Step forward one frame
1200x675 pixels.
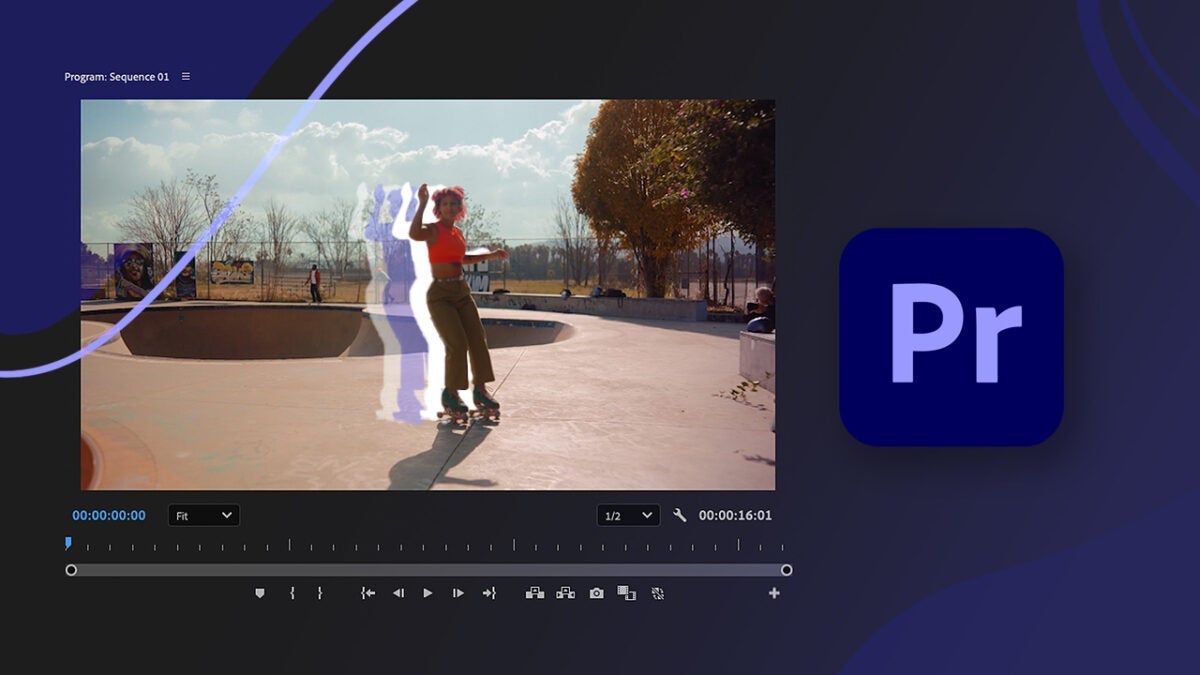point(458,593)
